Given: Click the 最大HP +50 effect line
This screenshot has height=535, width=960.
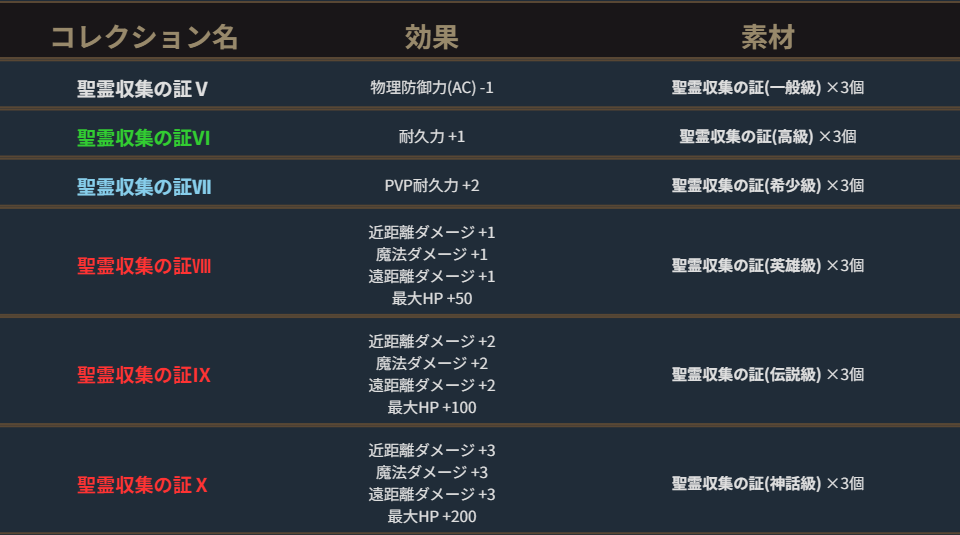Looking at the screenshot, I should pos(432,298).
